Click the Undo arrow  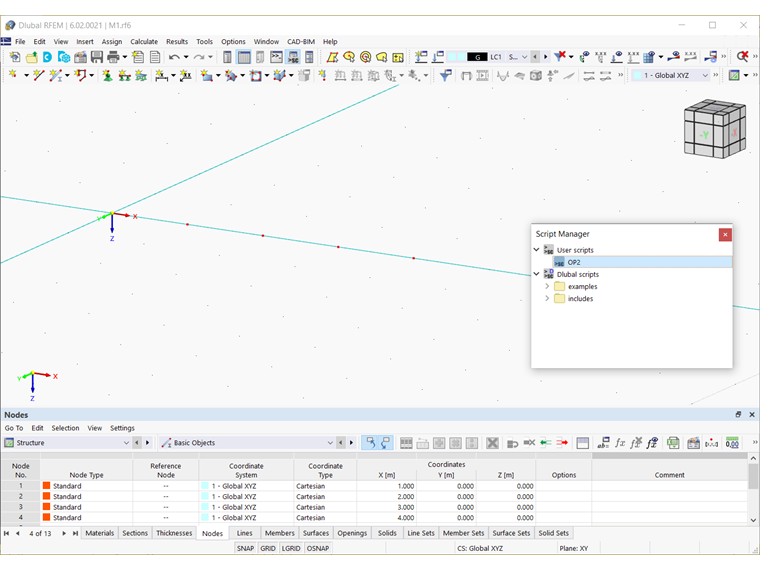coord(174,57)
